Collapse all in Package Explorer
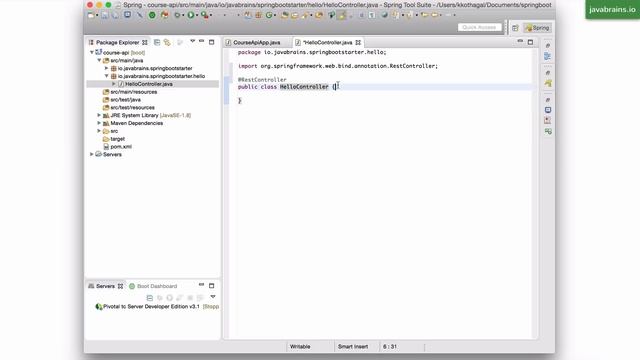The width and height of the screenshot is (640, 360). coord(157,42)
